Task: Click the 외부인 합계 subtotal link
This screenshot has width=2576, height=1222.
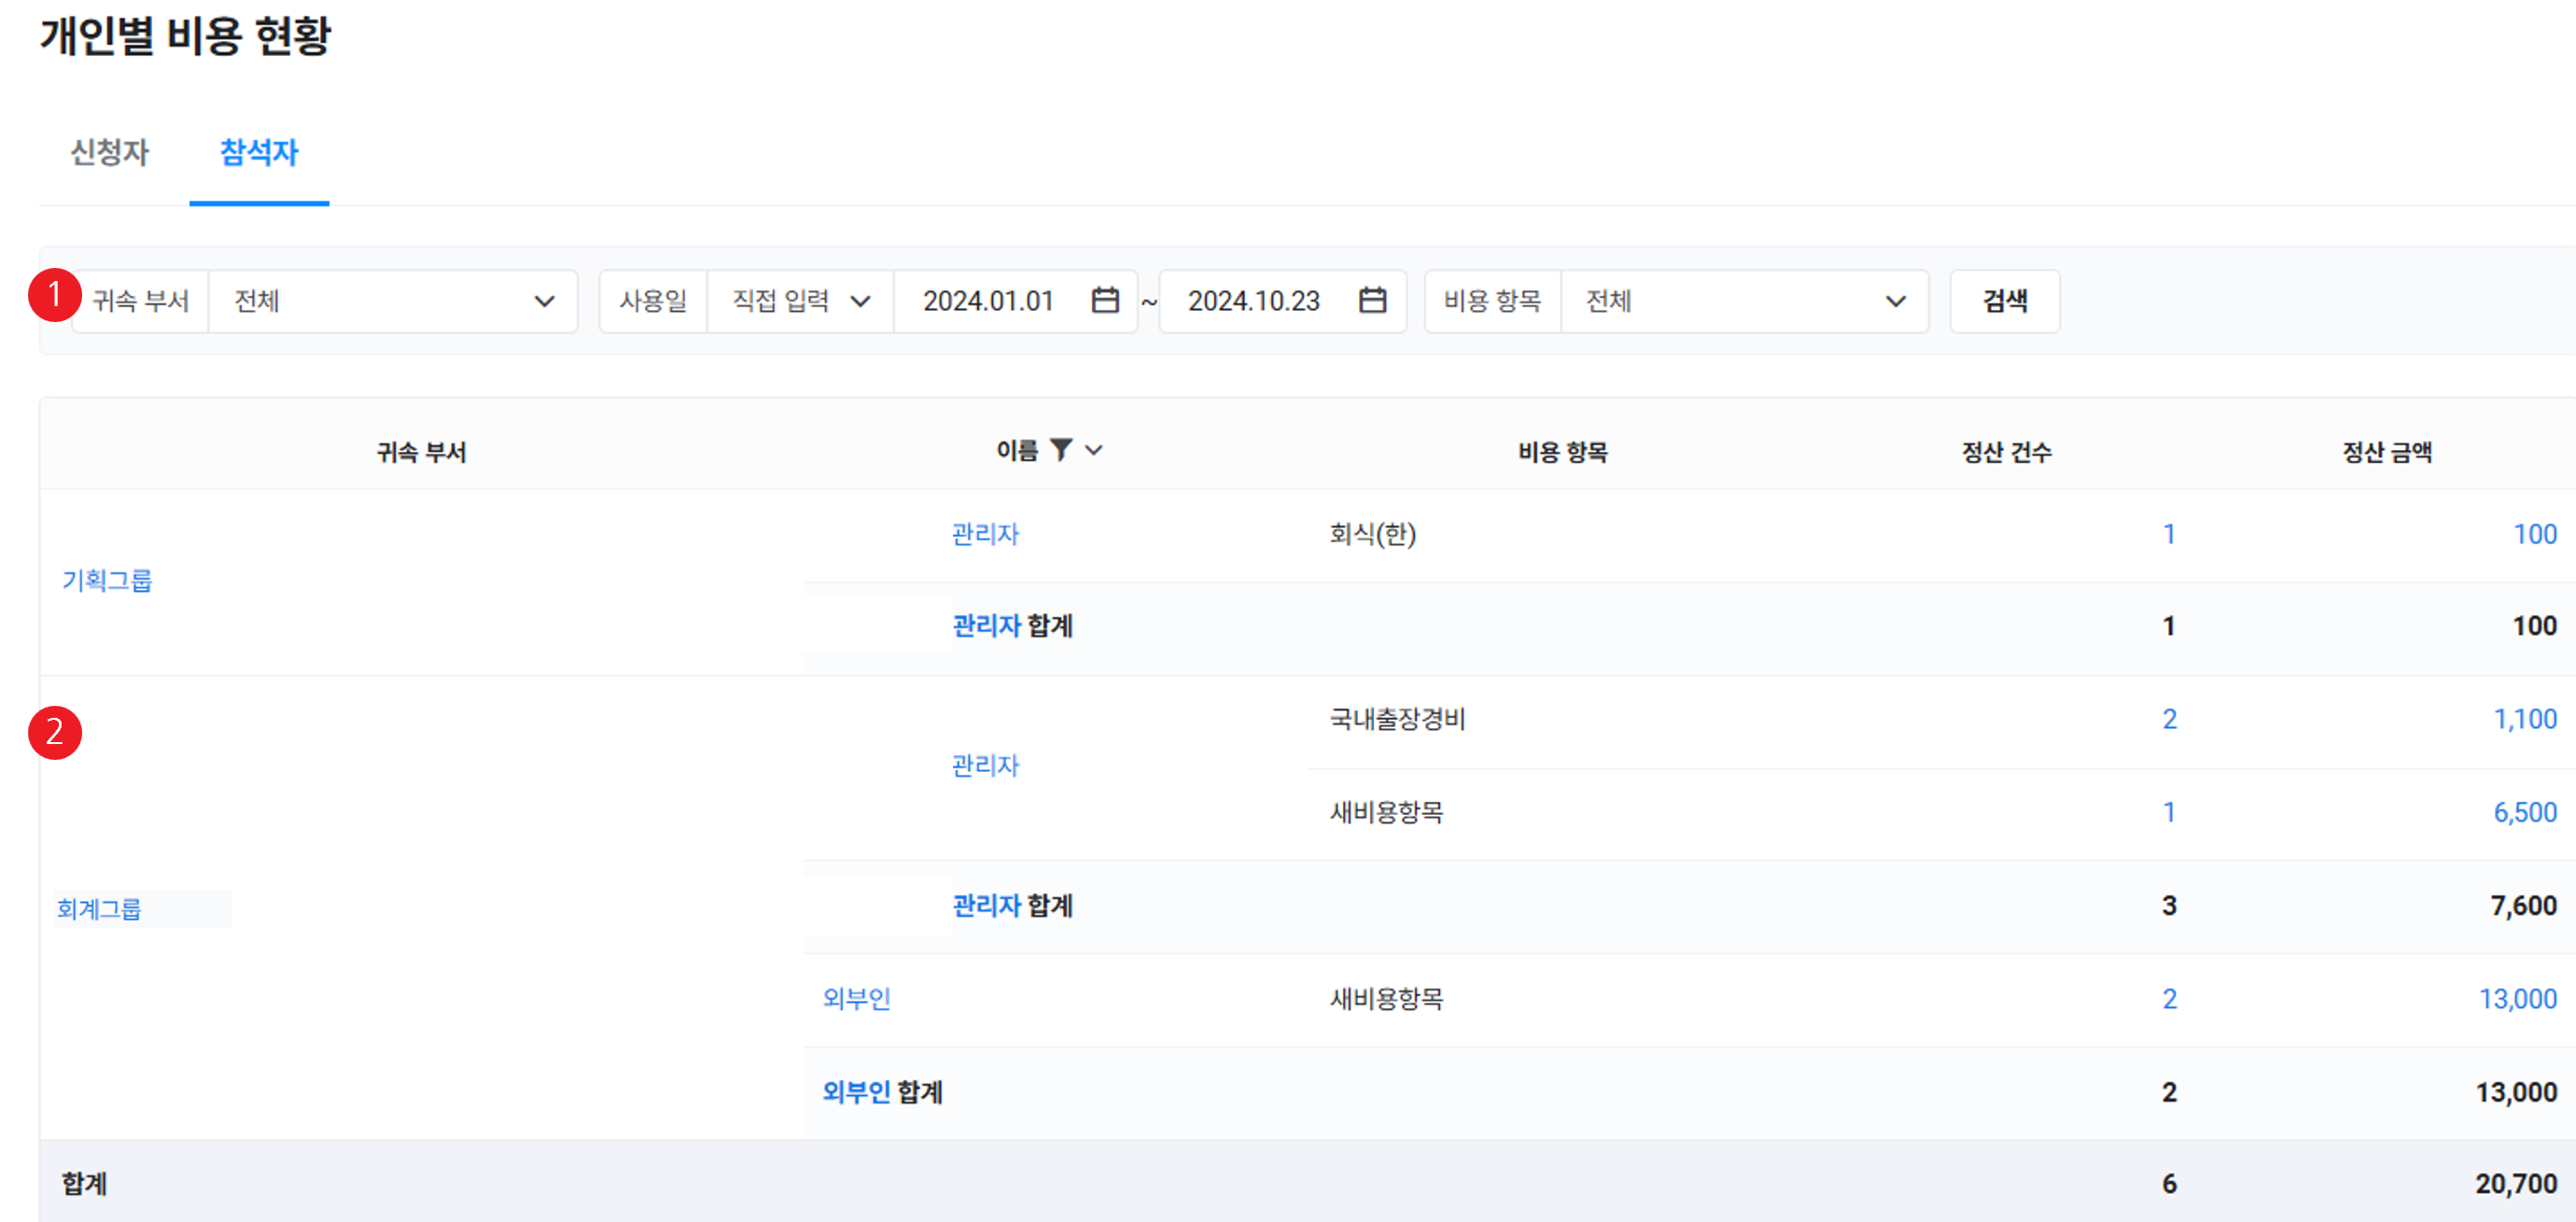Action: click(x=856, y=1091)
